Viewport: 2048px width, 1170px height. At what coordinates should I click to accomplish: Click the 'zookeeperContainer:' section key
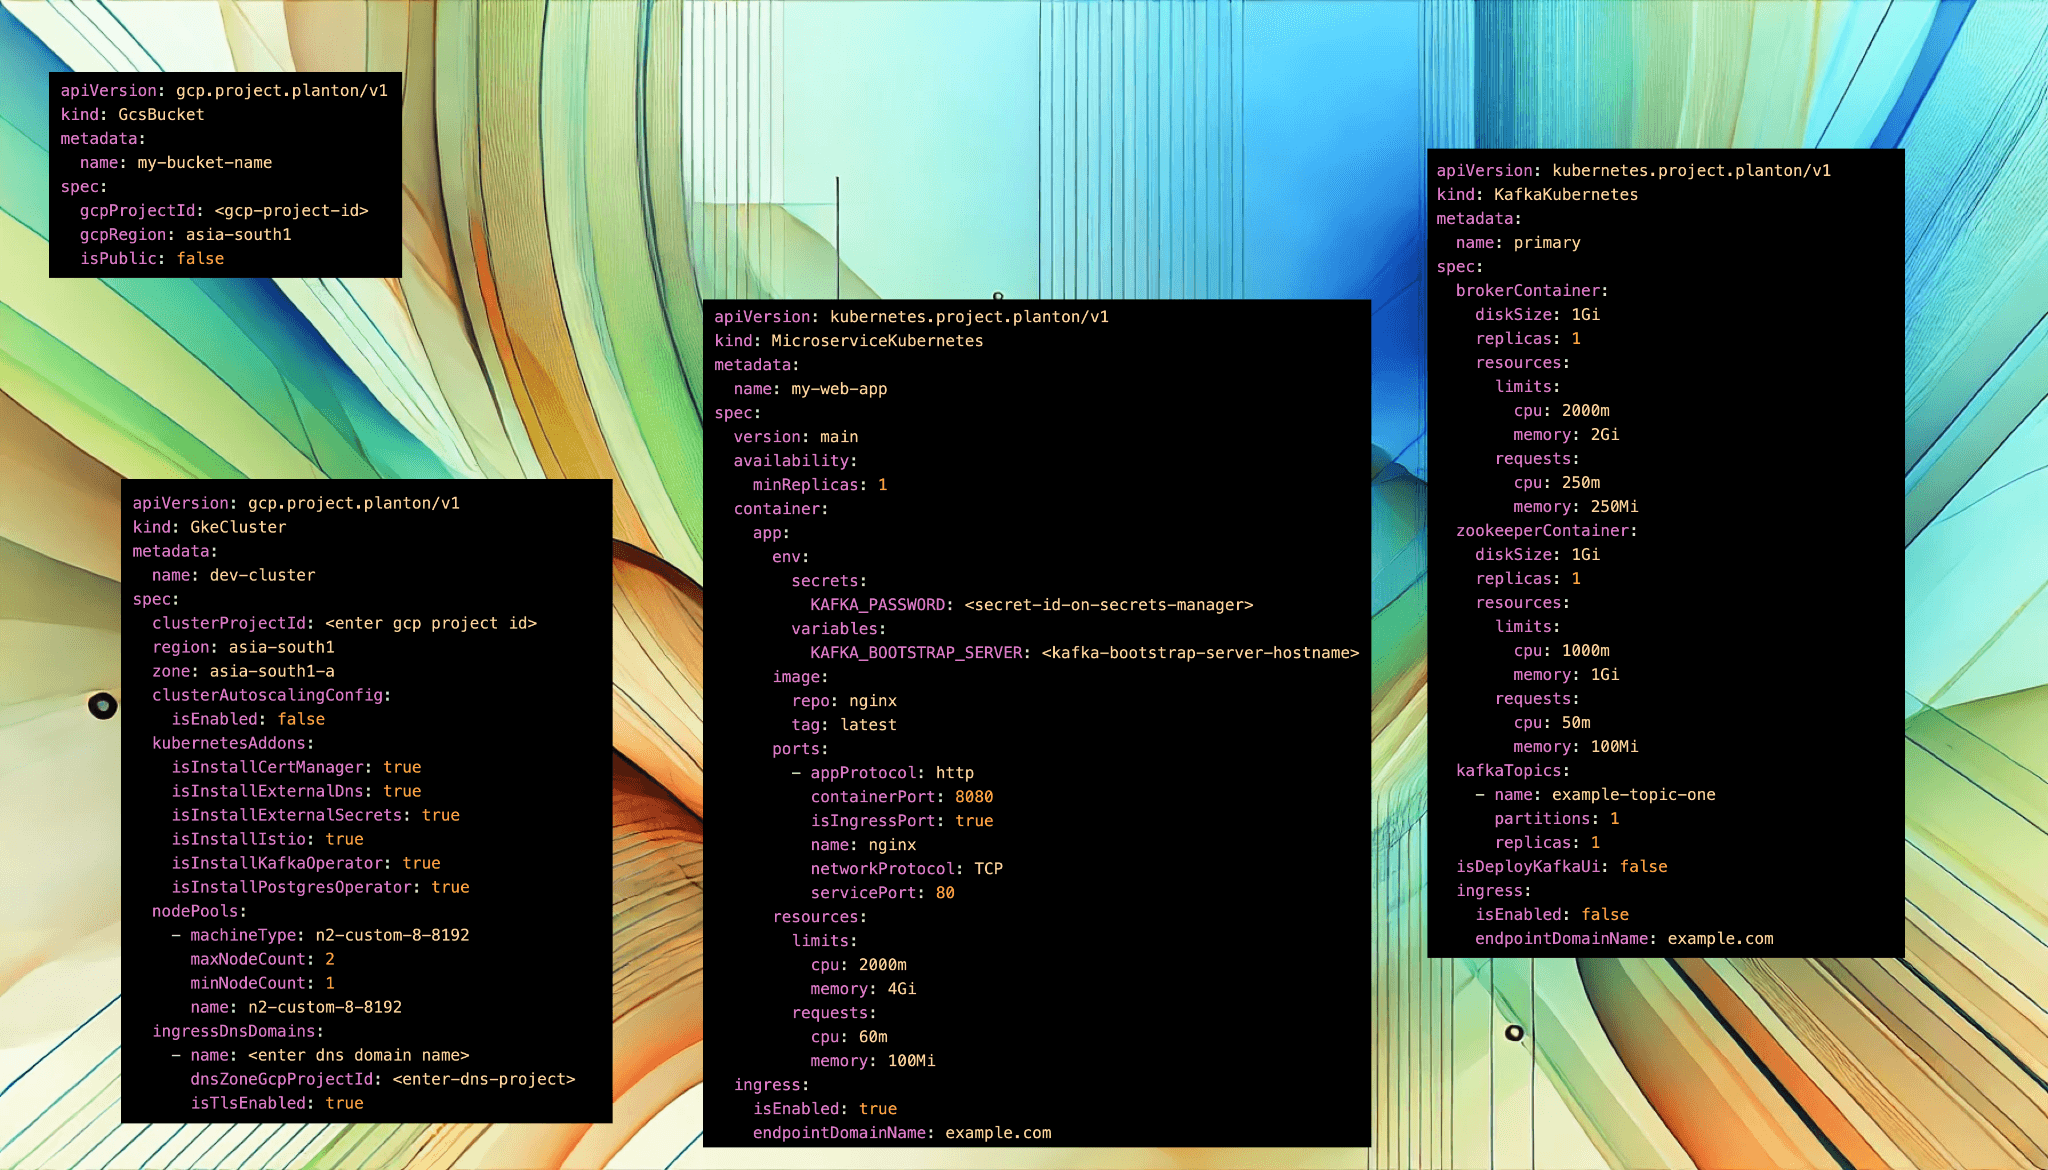click(x=1546, y=531)
